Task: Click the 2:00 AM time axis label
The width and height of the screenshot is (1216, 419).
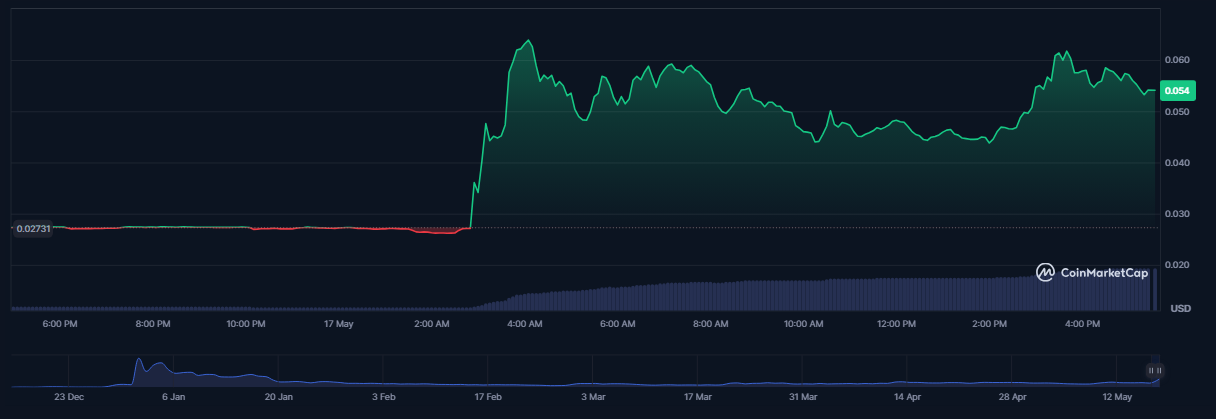Action: pos(432,324)
